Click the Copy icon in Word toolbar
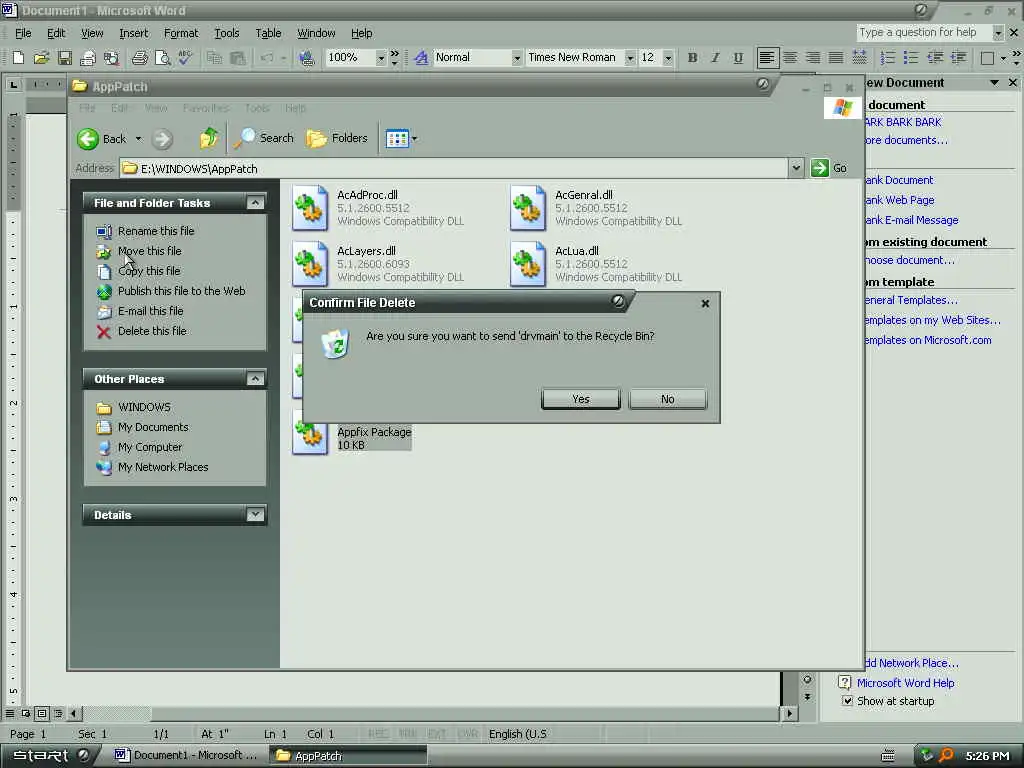Viewport: 1024px width, 768px height. click(214, 58)
